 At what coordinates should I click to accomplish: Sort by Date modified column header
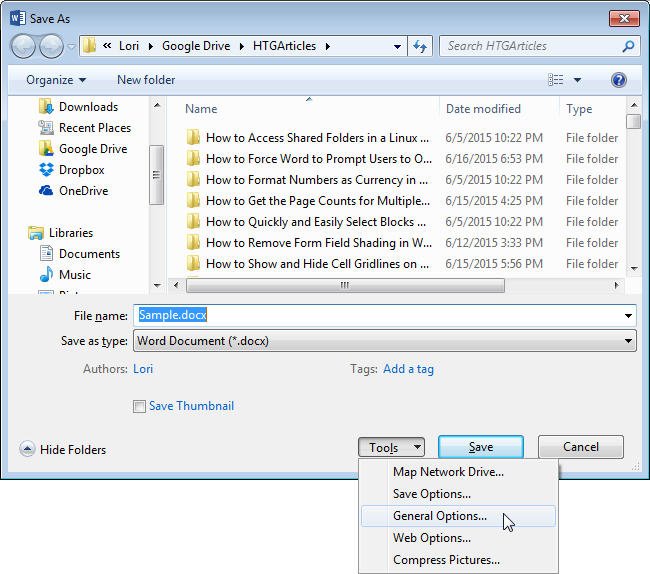483,109
